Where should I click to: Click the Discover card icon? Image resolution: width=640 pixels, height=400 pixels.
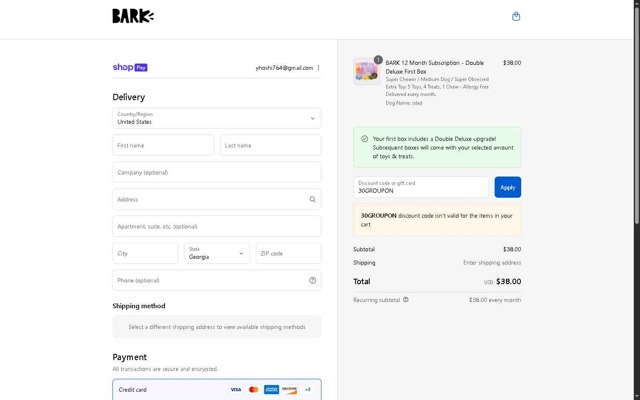click(x=289, y=389)
